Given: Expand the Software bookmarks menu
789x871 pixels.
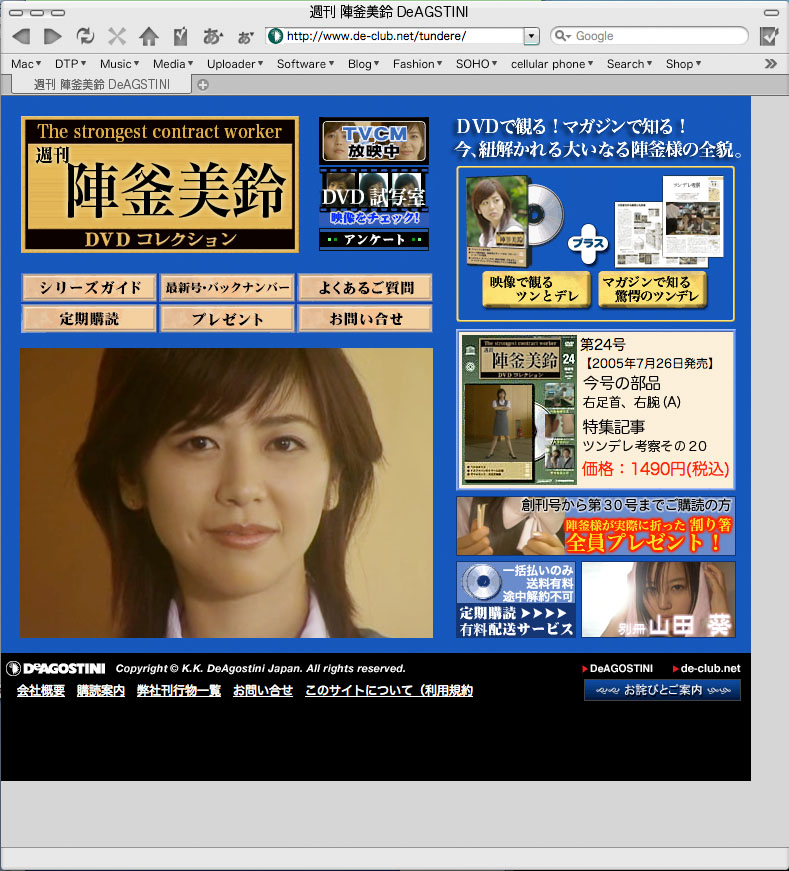Looking at the screenshot, I should tap(306, 64).
